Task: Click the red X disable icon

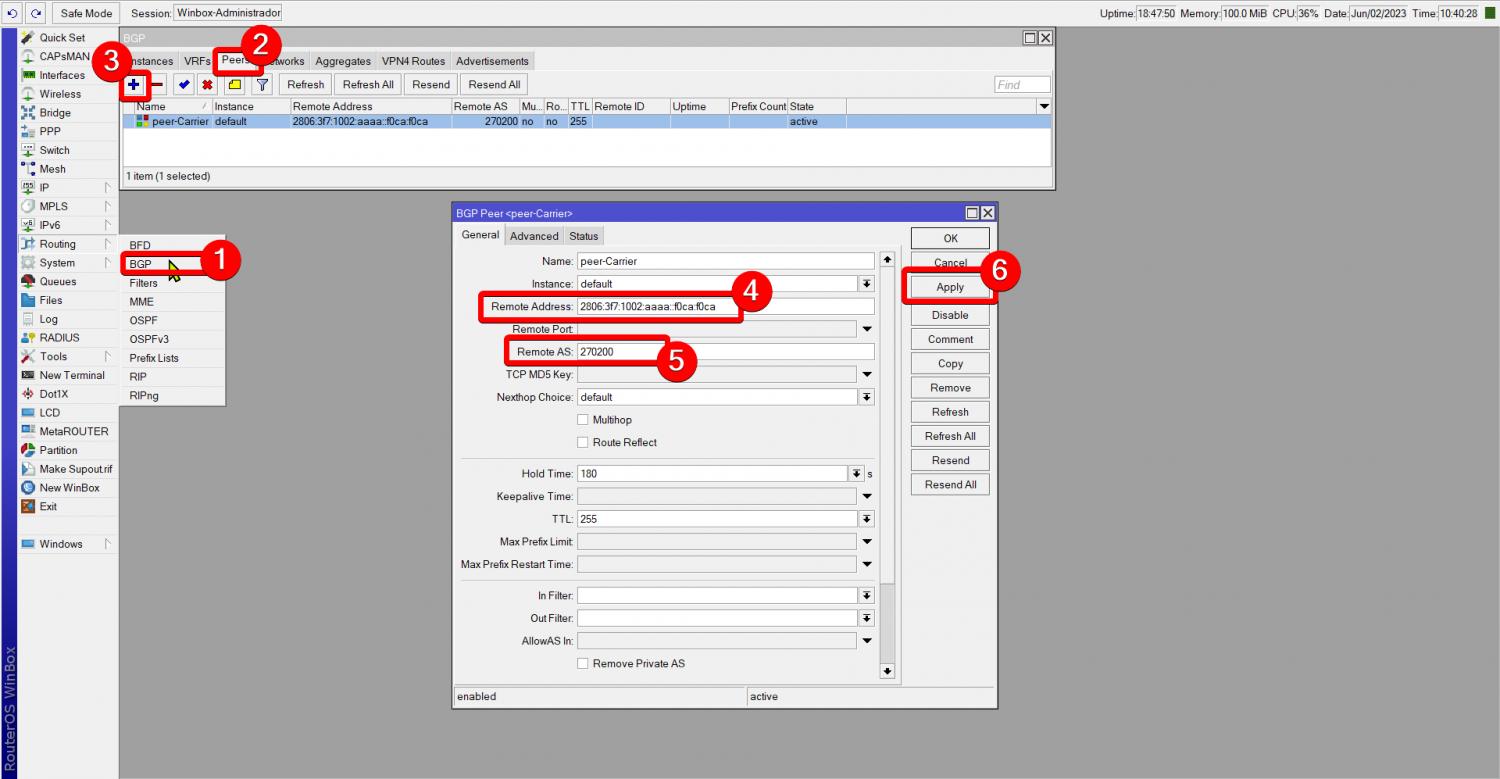Action: pyautogui.click(x=207, y=85)
